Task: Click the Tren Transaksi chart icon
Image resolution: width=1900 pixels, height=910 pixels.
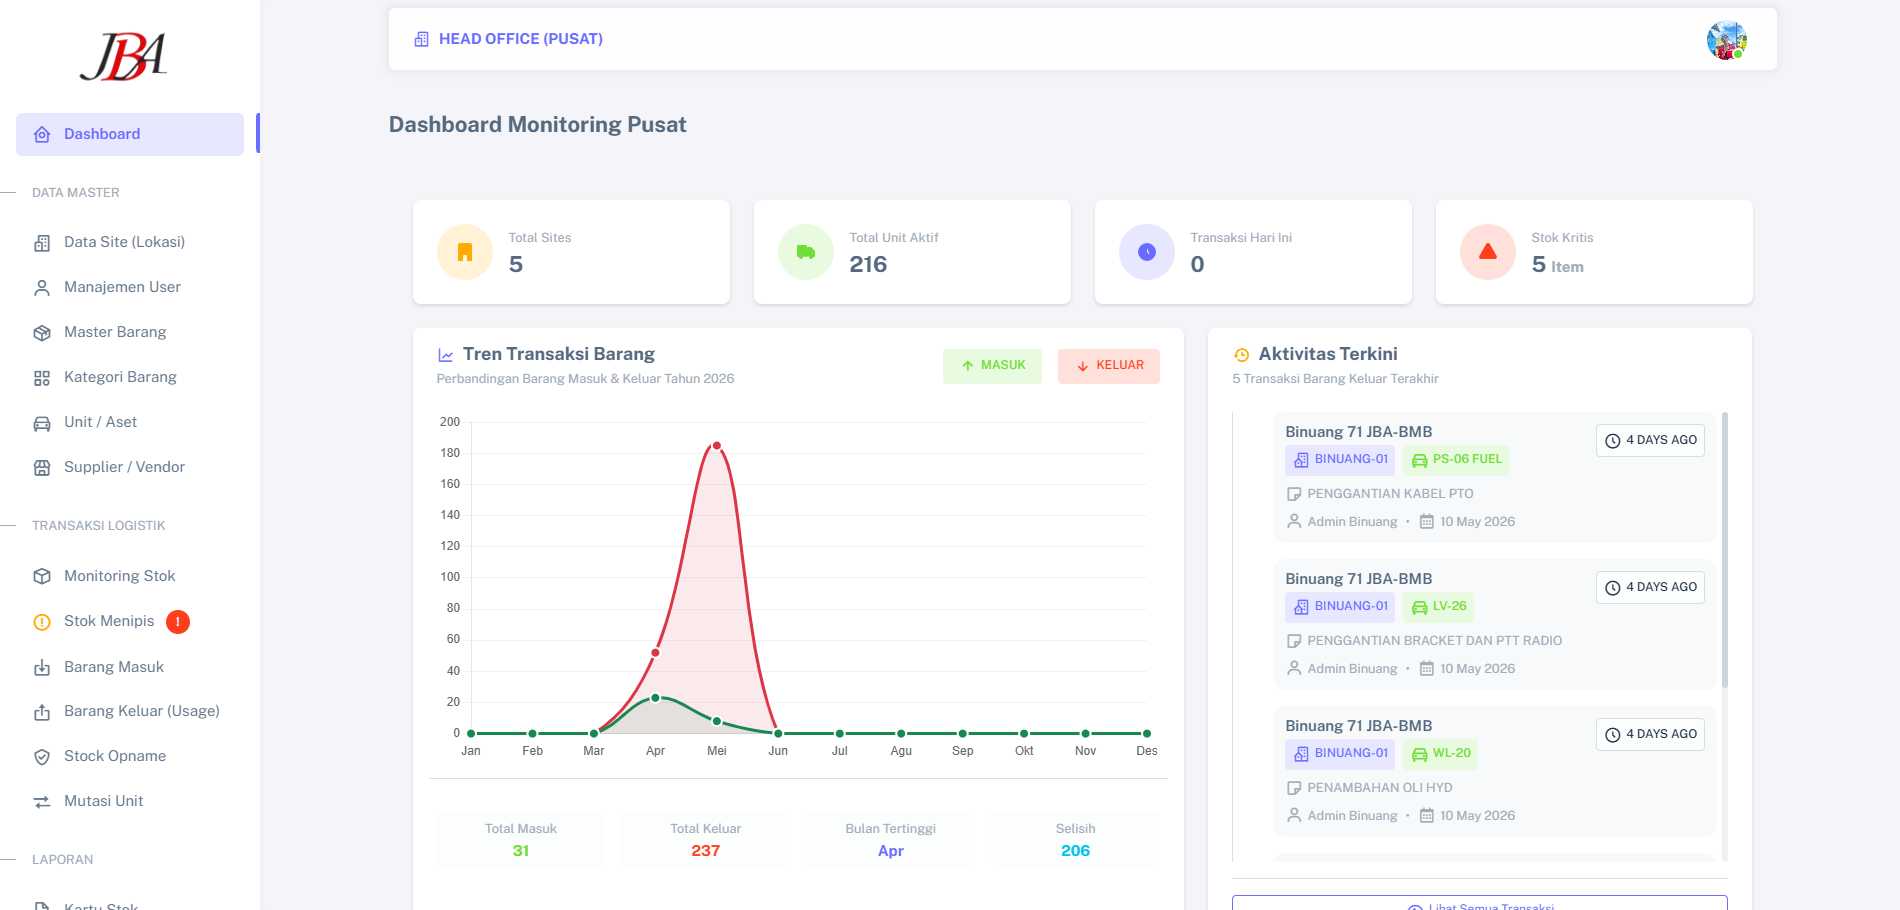Action: 446,355
